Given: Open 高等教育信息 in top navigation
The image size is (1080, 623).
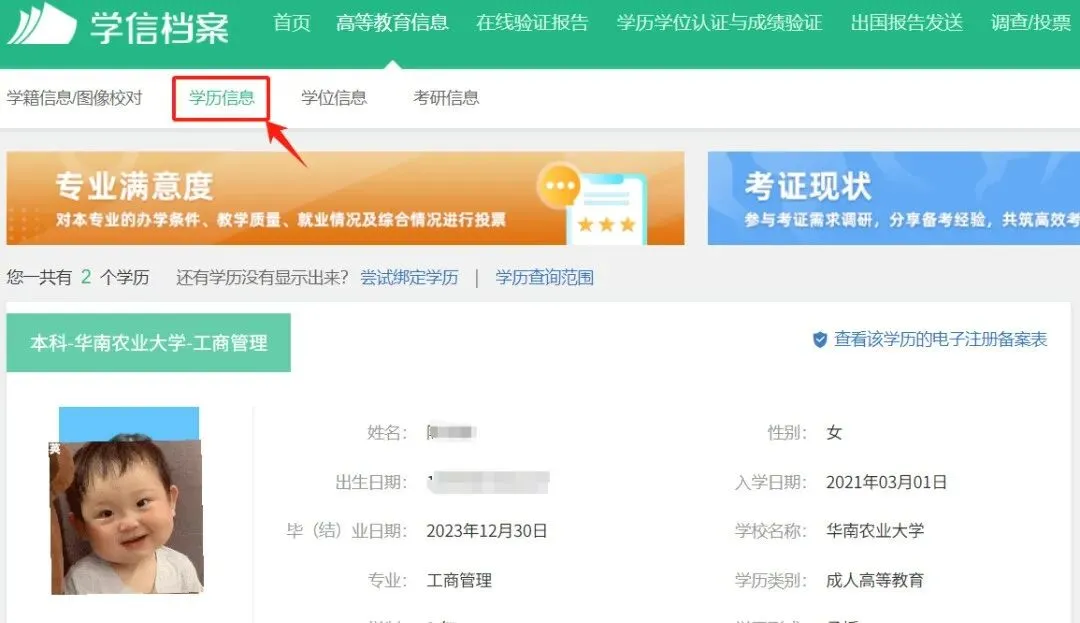Looking at the screenshot, I should point(393,23).
